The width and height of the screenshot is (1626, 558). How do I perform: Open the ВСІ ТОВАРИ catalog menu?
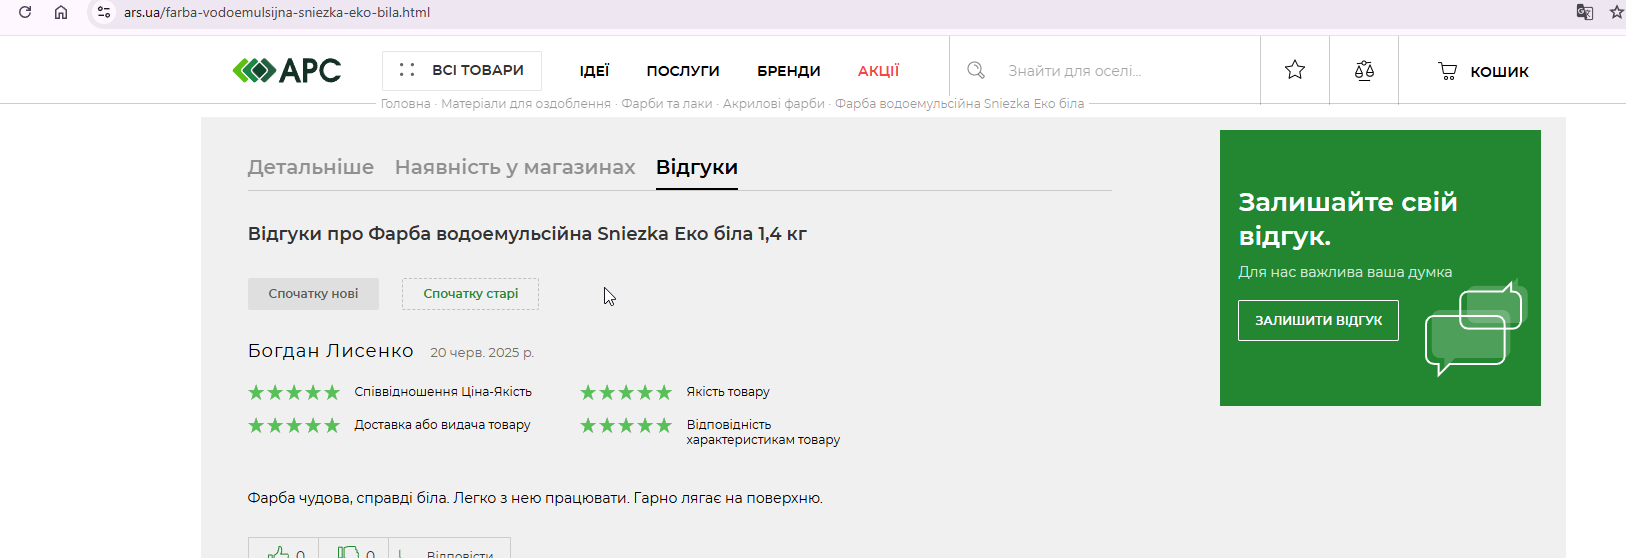[462, 70]
